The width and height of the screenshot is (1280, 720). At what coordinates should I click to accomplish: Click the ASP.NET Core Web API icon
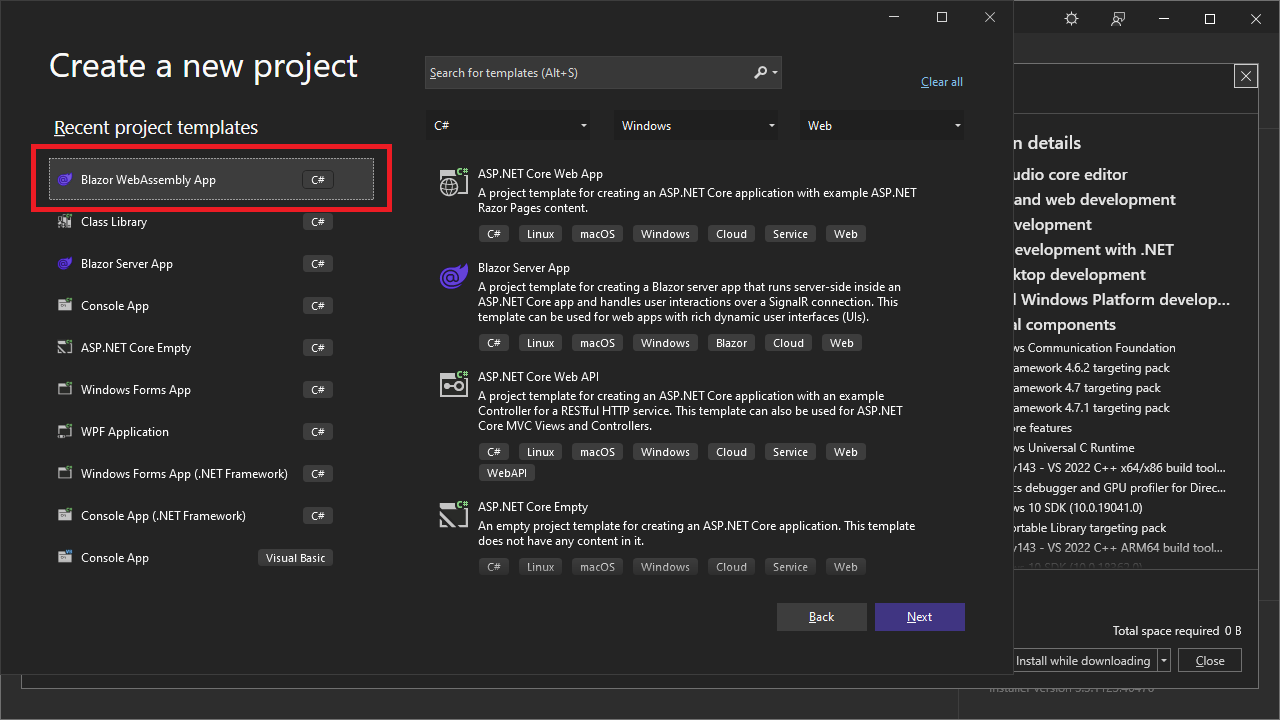454,385
